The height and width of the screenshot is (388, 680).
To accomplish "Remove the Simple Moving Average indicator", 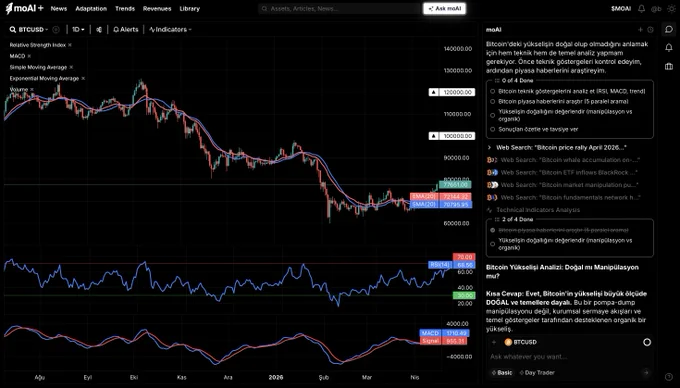I will tap(71, 67).
